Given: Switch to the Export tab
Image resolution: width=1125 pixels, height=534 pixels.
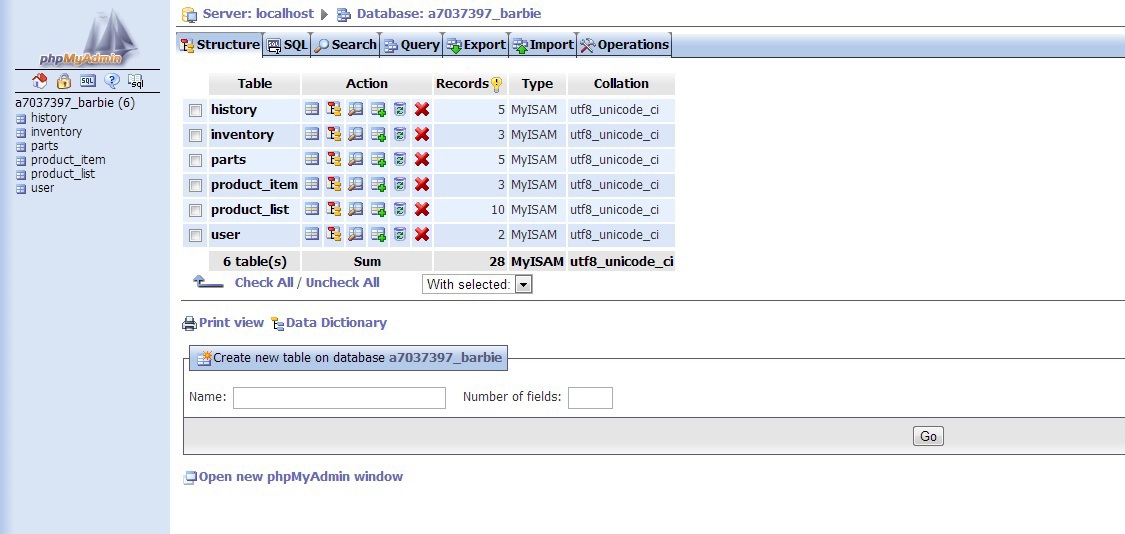Looking at the screenshot, I should coord(476,45).
